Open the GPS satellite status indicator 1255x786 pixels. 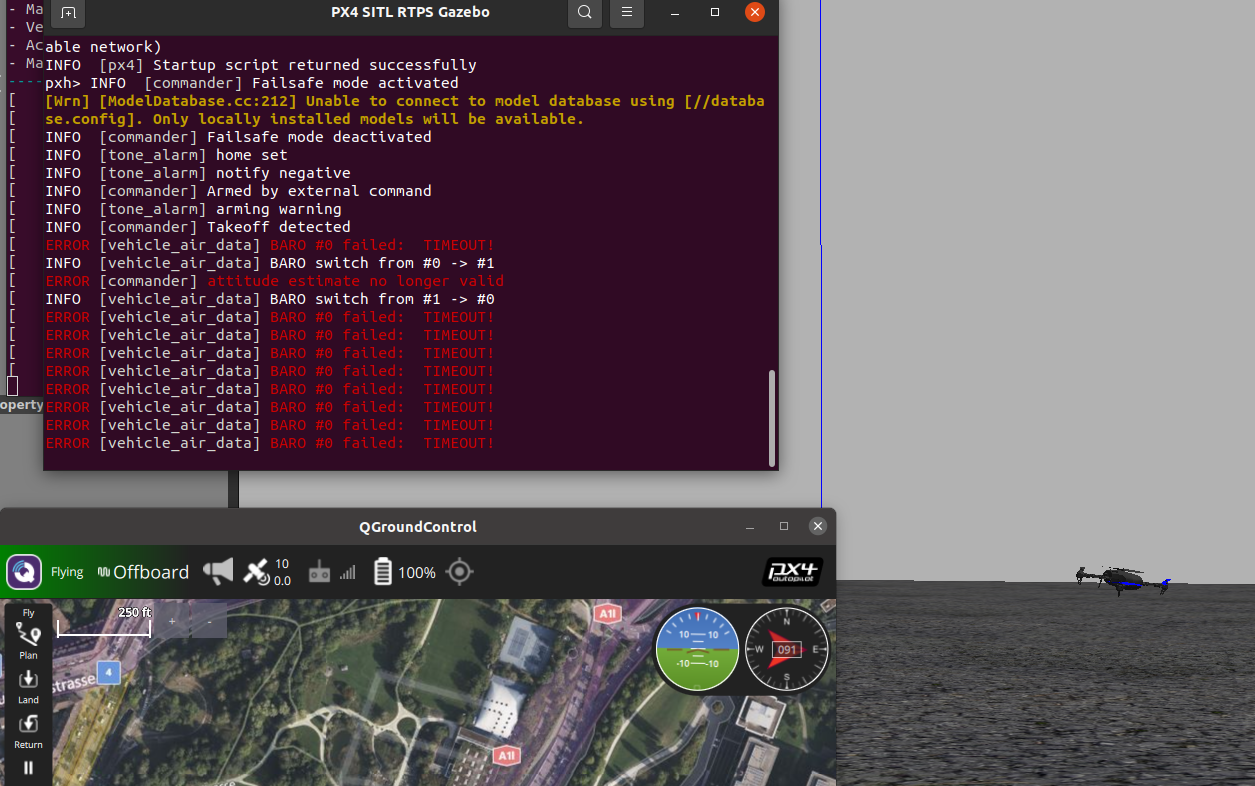[x=267, y=572]
